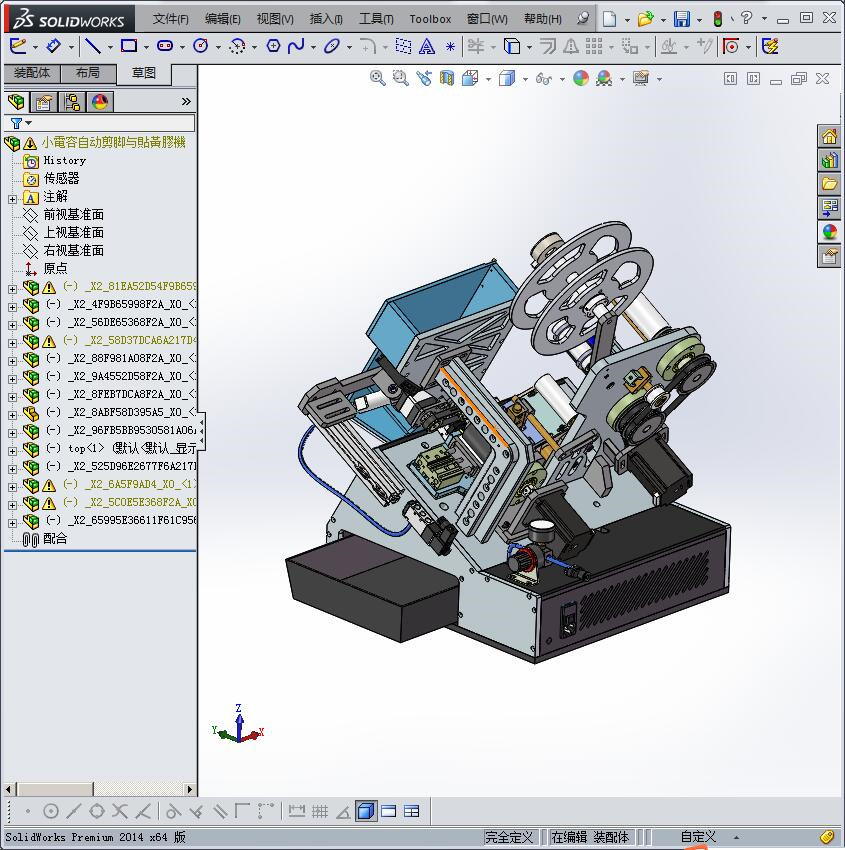Toggle the shaded with edges display button
The width and height of the screenshot is (845, 850).
point(366,811)
